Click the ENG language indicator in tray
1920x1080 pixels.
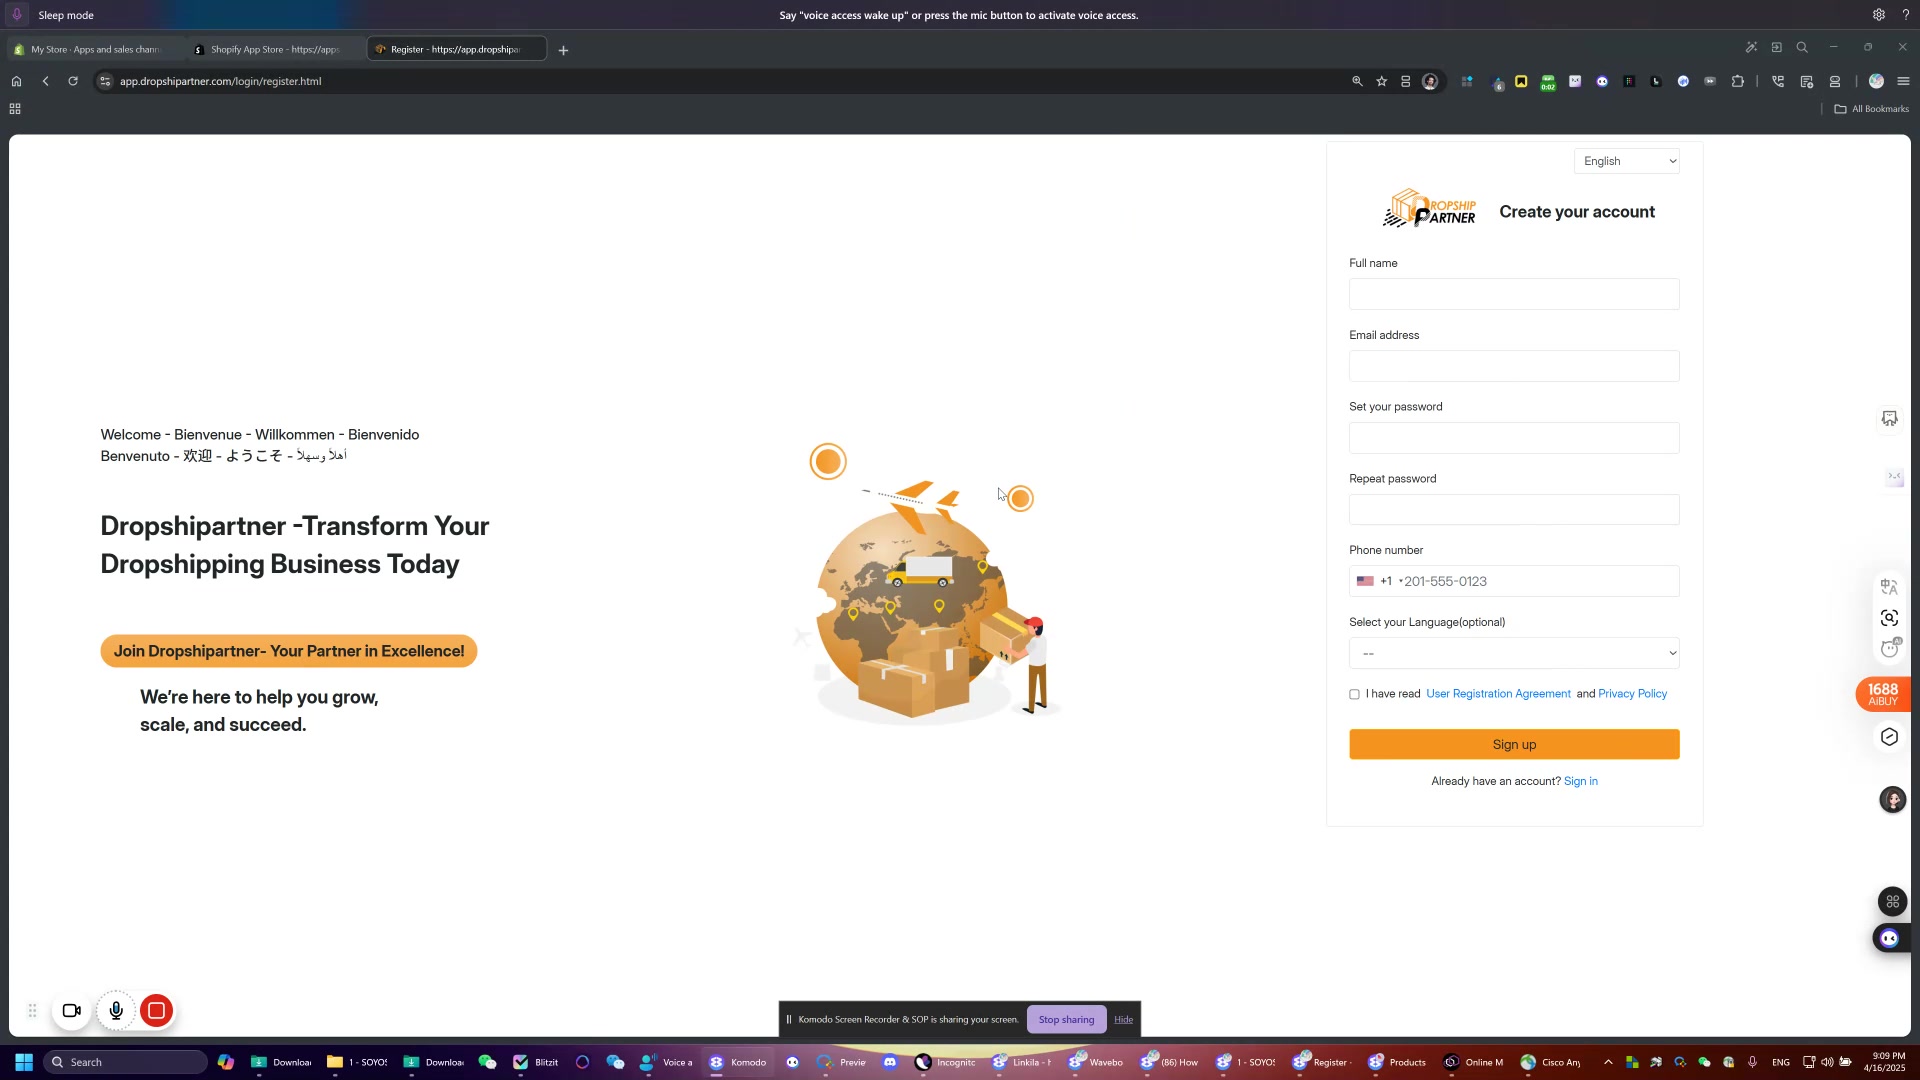pyautogui.click(x=1781, y=1062)
